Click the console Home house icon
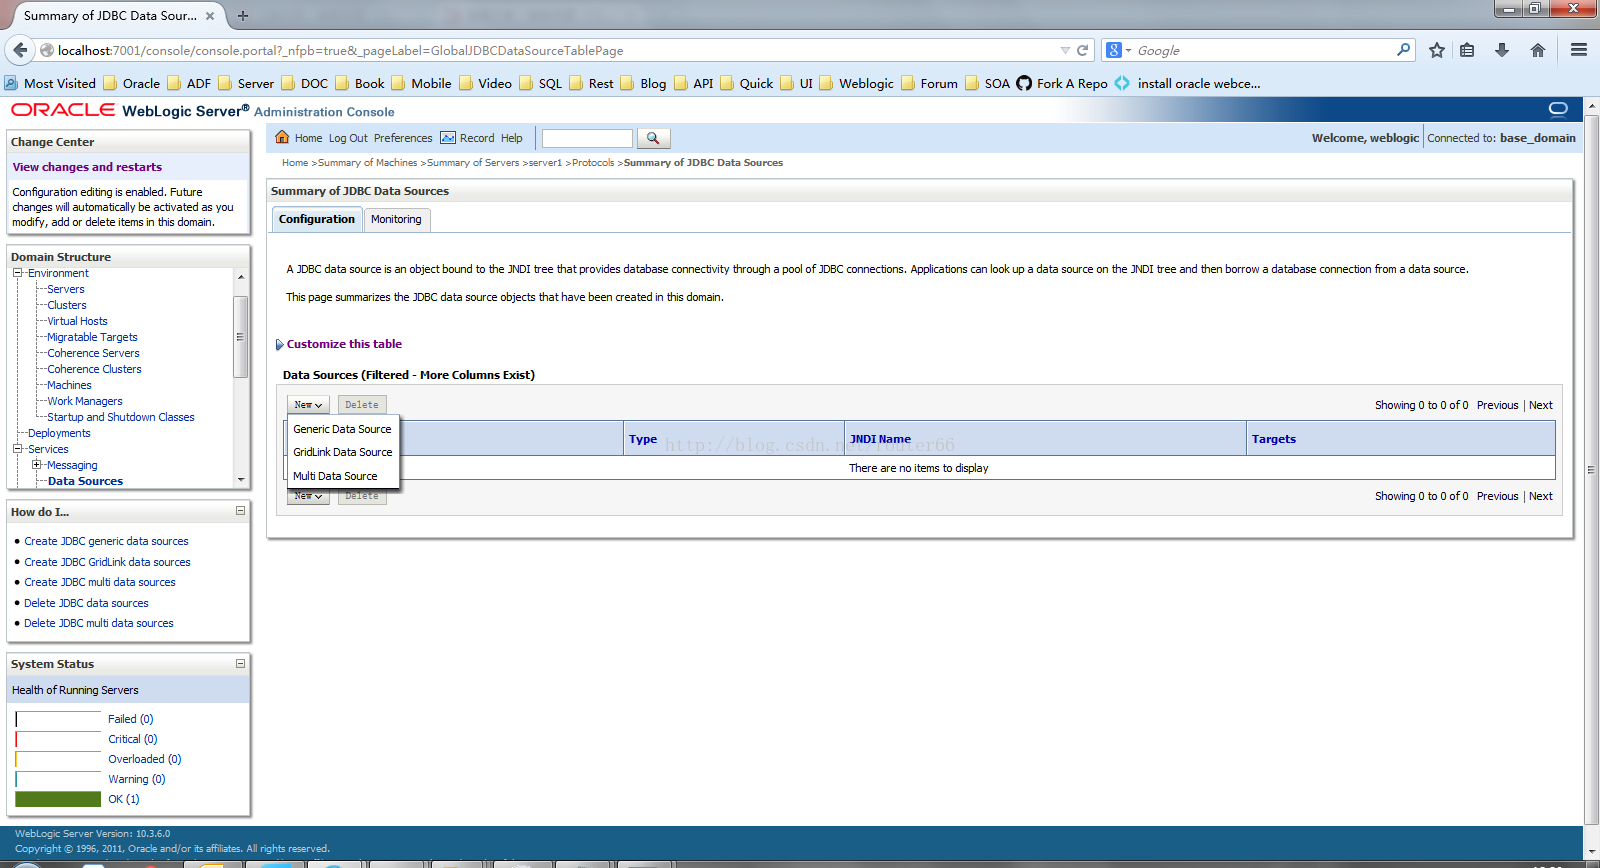Screen dimensions: 1600x868 pyautogui.click(x=282, y=138)
